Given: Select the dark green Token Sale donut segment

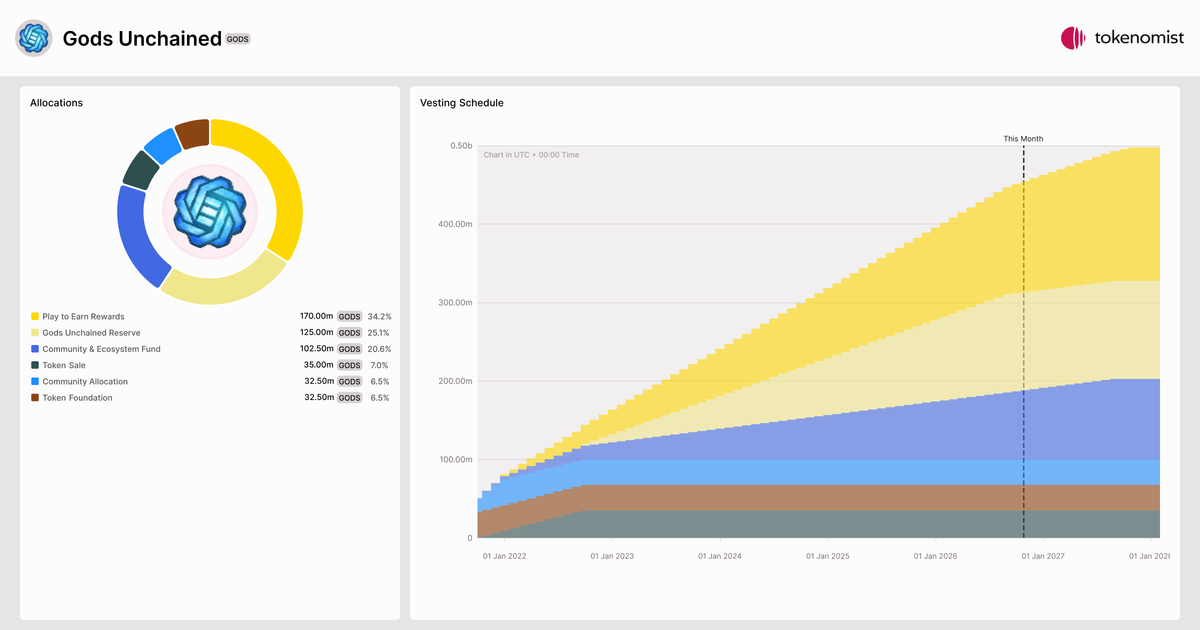Looking at the screenshot, I should coord(141,169).
